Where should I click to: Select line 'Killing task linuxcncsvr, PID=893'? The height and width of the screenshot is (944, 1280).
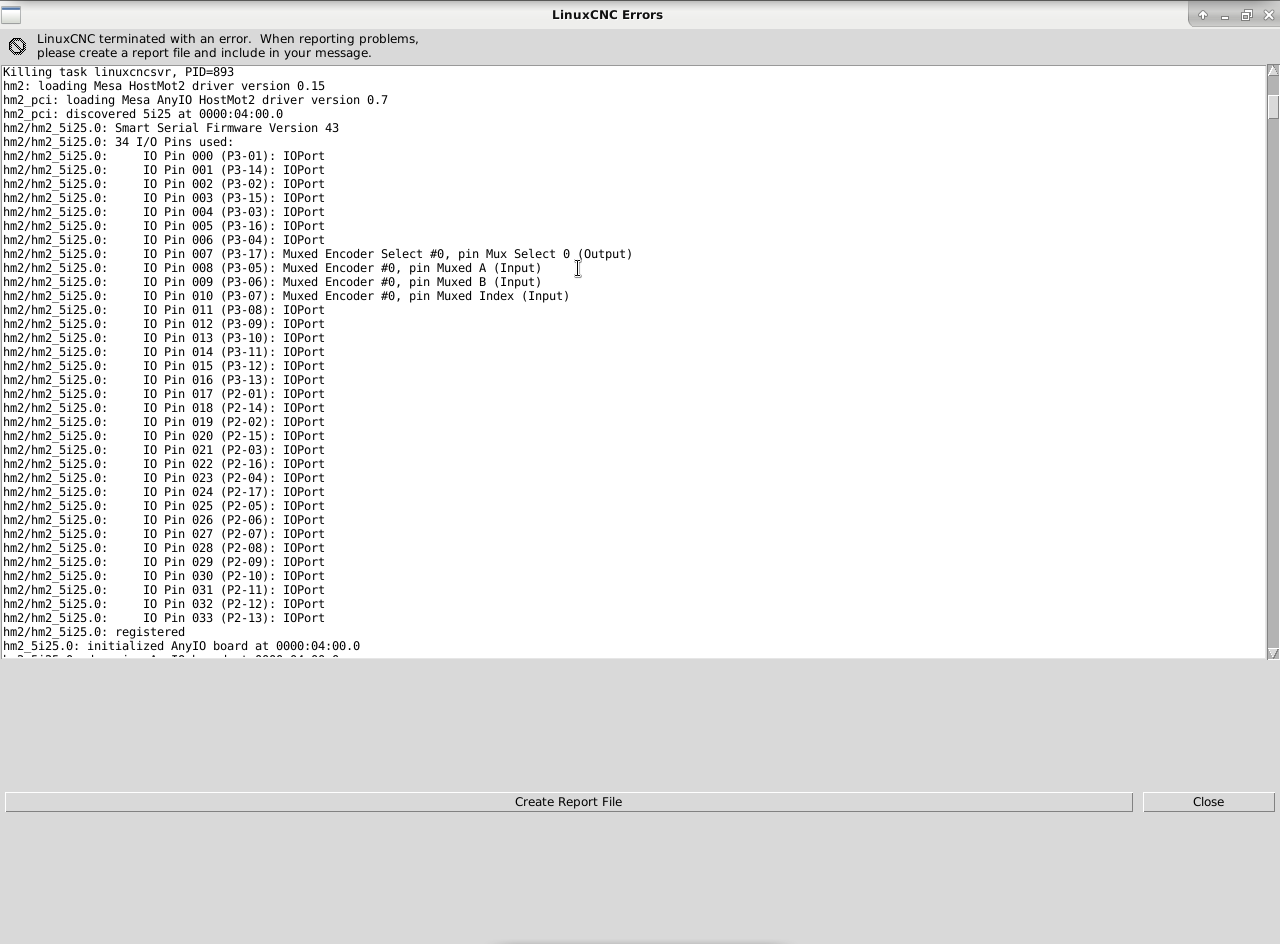[x=118, y=72]
